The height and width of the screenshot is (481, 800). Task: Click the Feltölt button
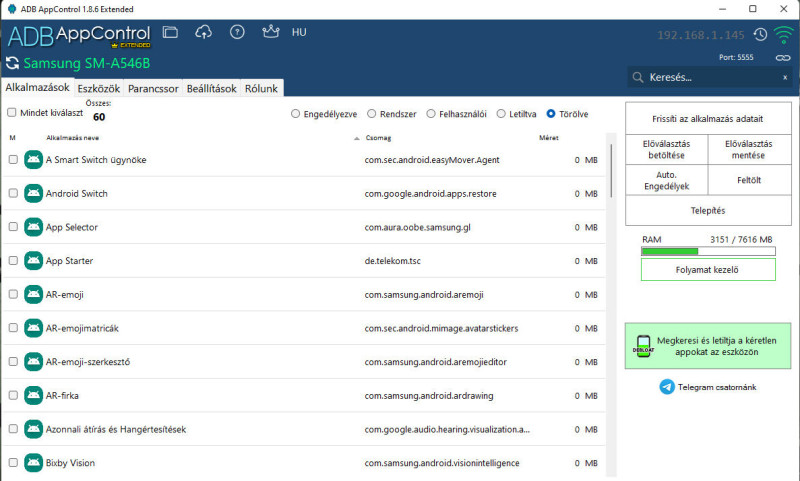[x=749, y=180]
